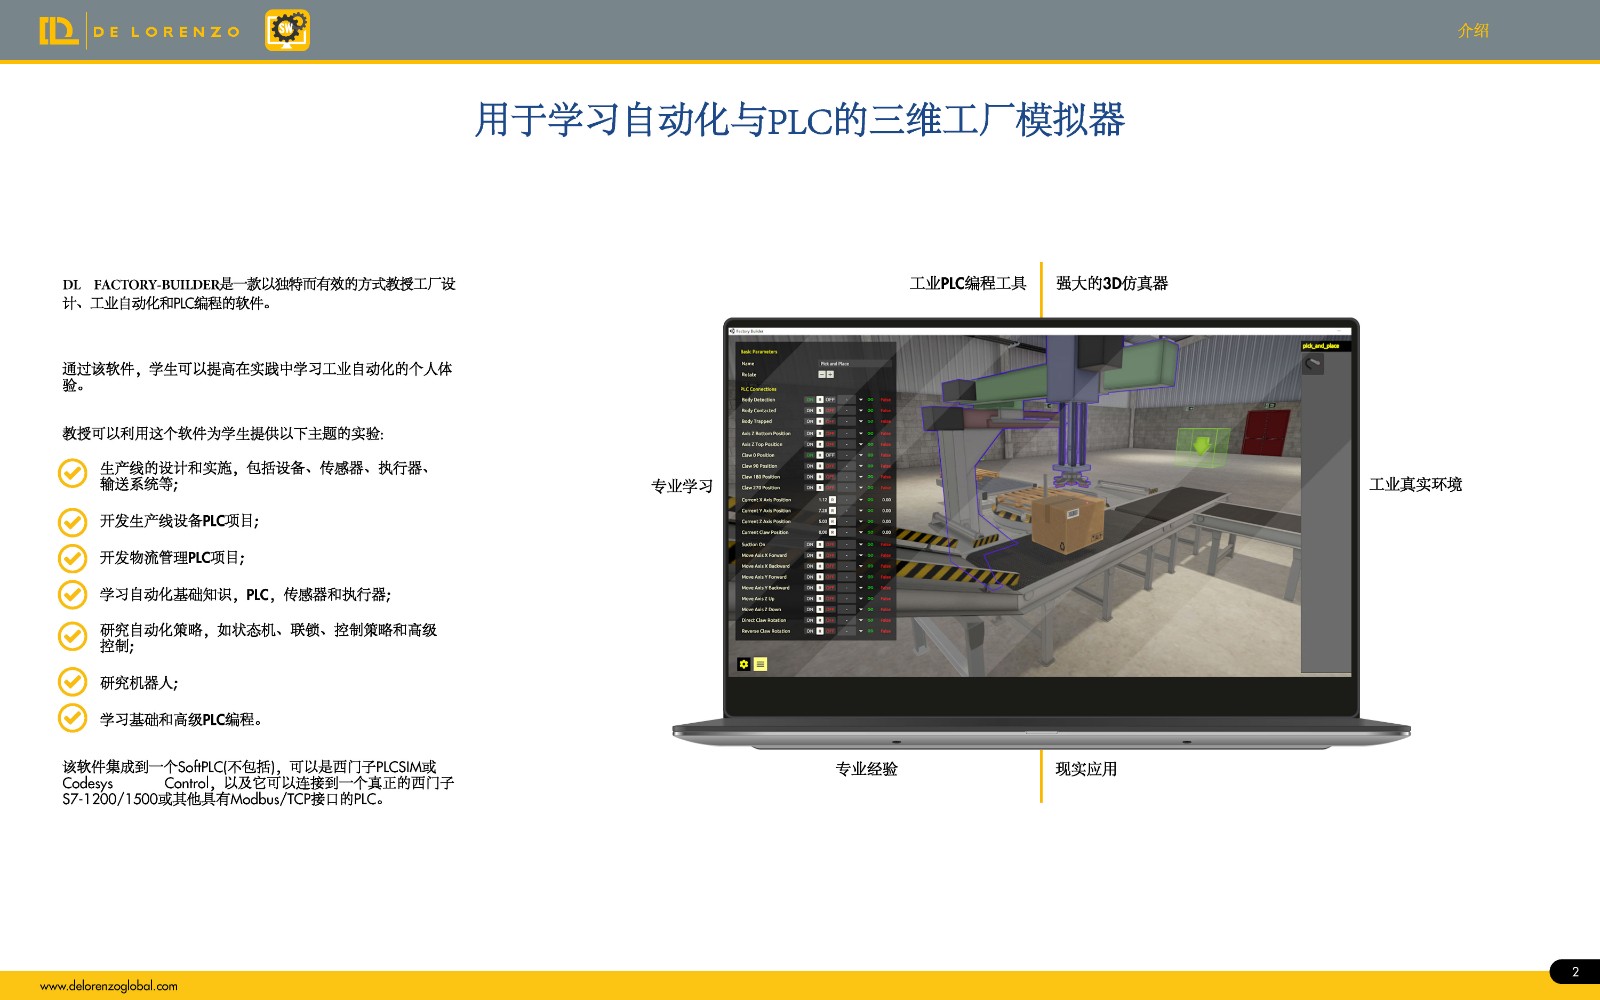Toggle Move Axis X Forward switch

pyautogui.click(x=820, y=555)
